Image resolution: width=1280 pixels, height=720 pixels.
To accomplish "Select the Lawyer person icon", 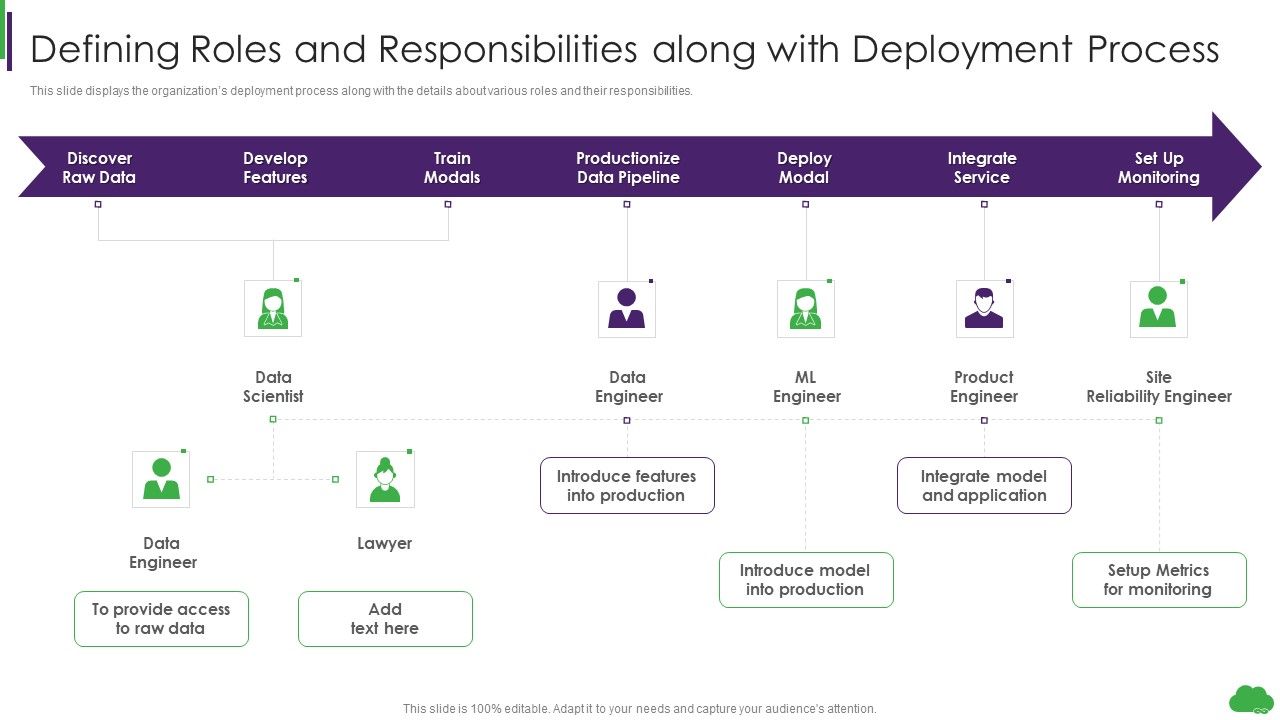I will [385, 477].
